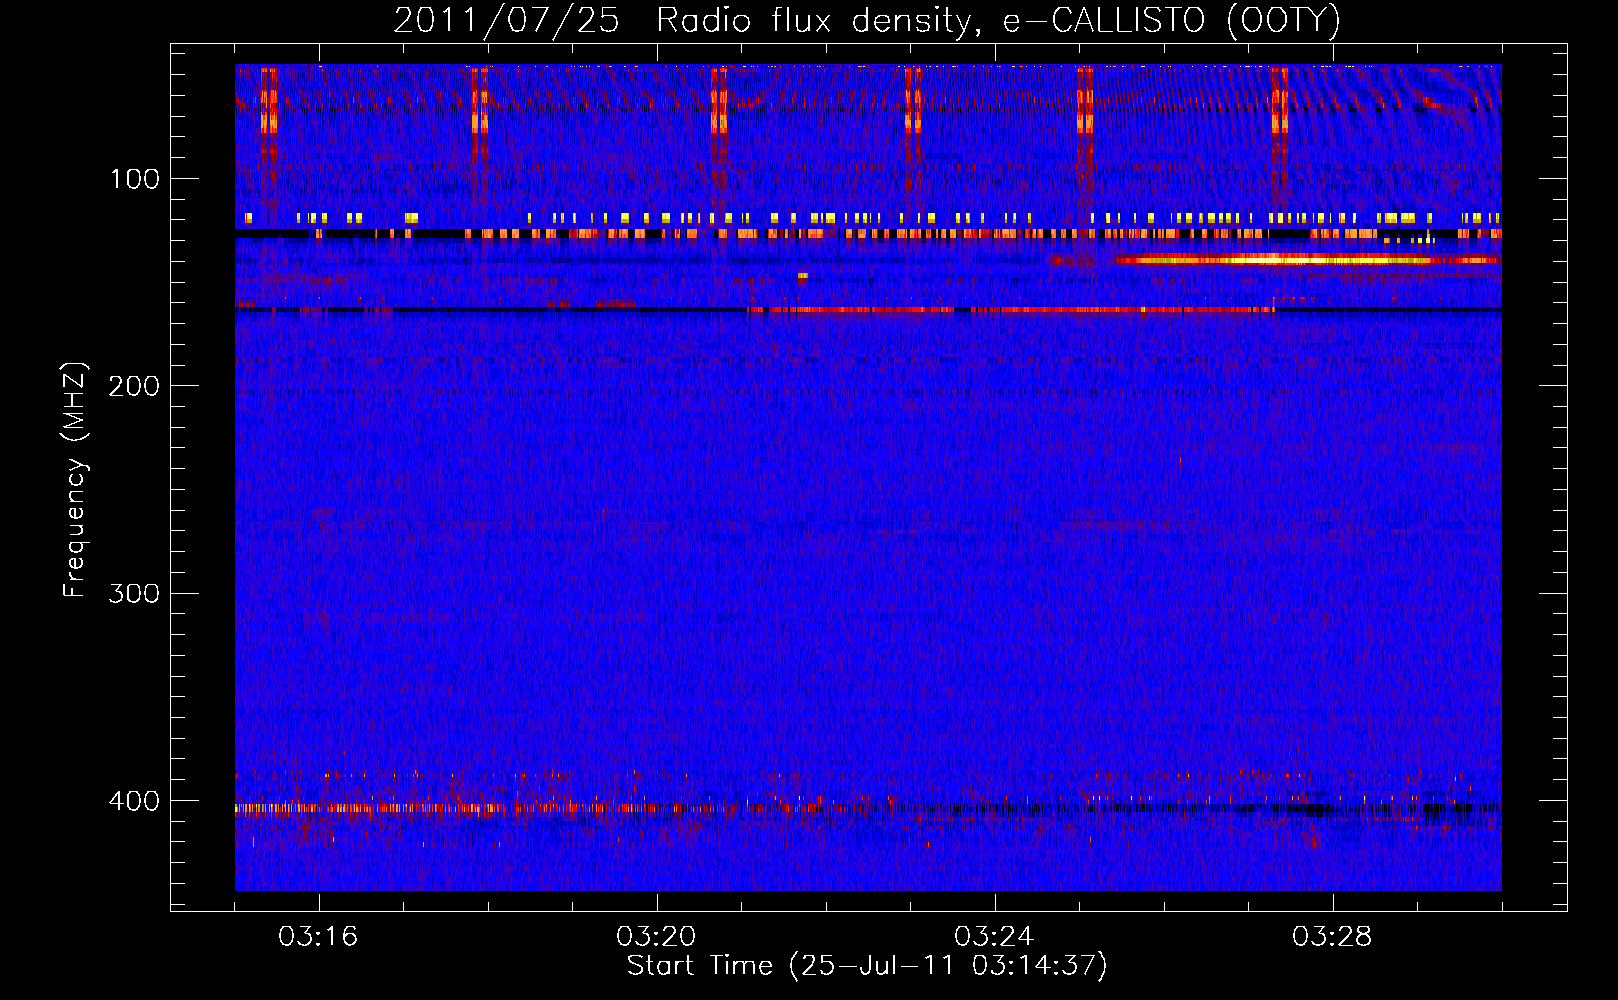Click the 03:28 time tick label

1332,937
